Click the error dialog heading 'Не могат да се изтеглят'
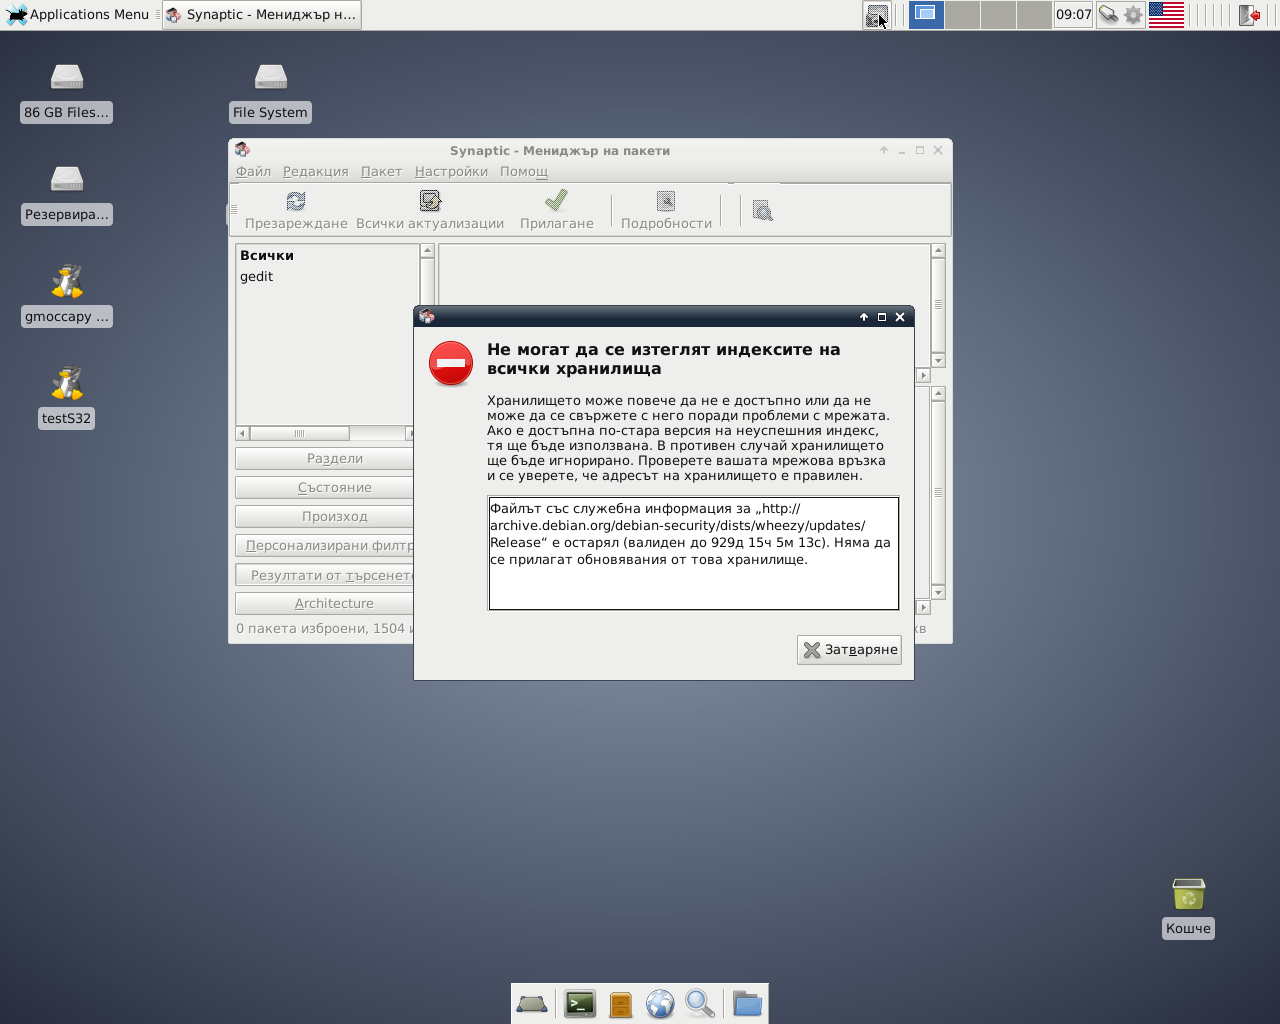Screen dimensions: 1280x1024 pyautogui.click(x=663, y=359)
